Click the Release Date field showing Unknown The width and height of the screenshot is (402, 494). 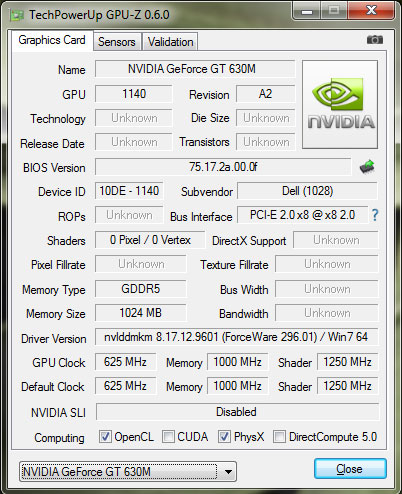pyautogui.click(x=134, y=142)
